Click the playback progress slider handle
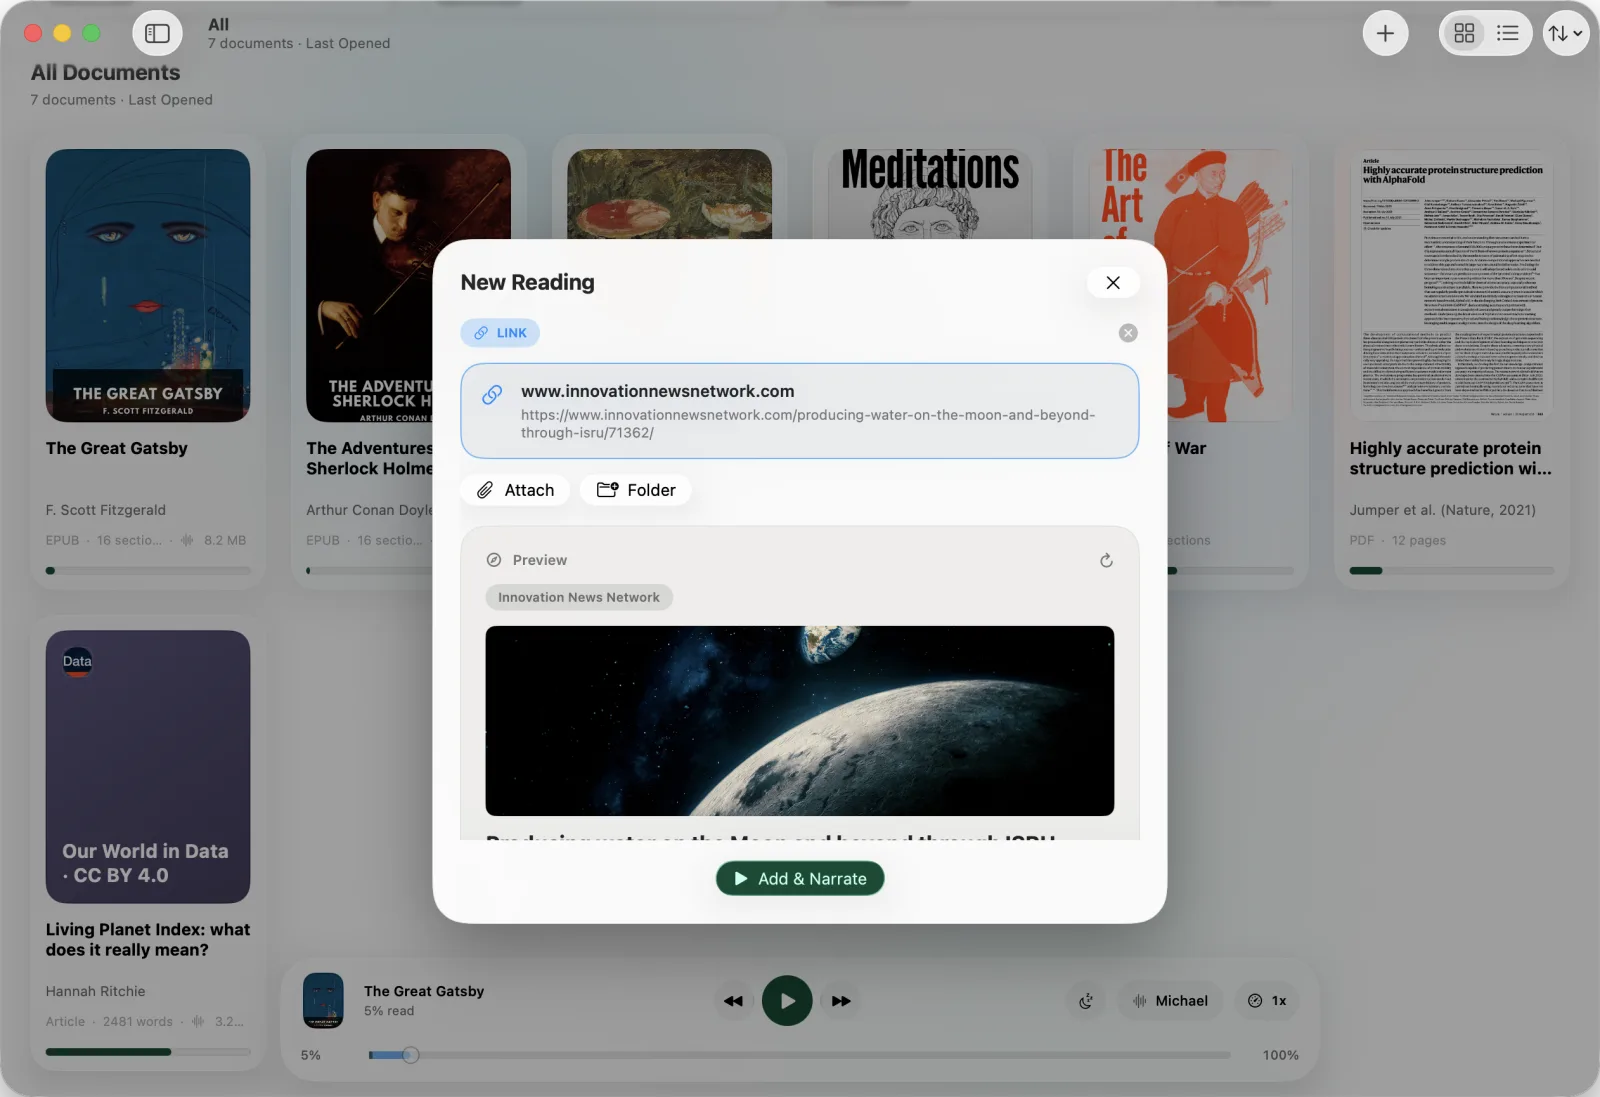 tap(410, 1055)
